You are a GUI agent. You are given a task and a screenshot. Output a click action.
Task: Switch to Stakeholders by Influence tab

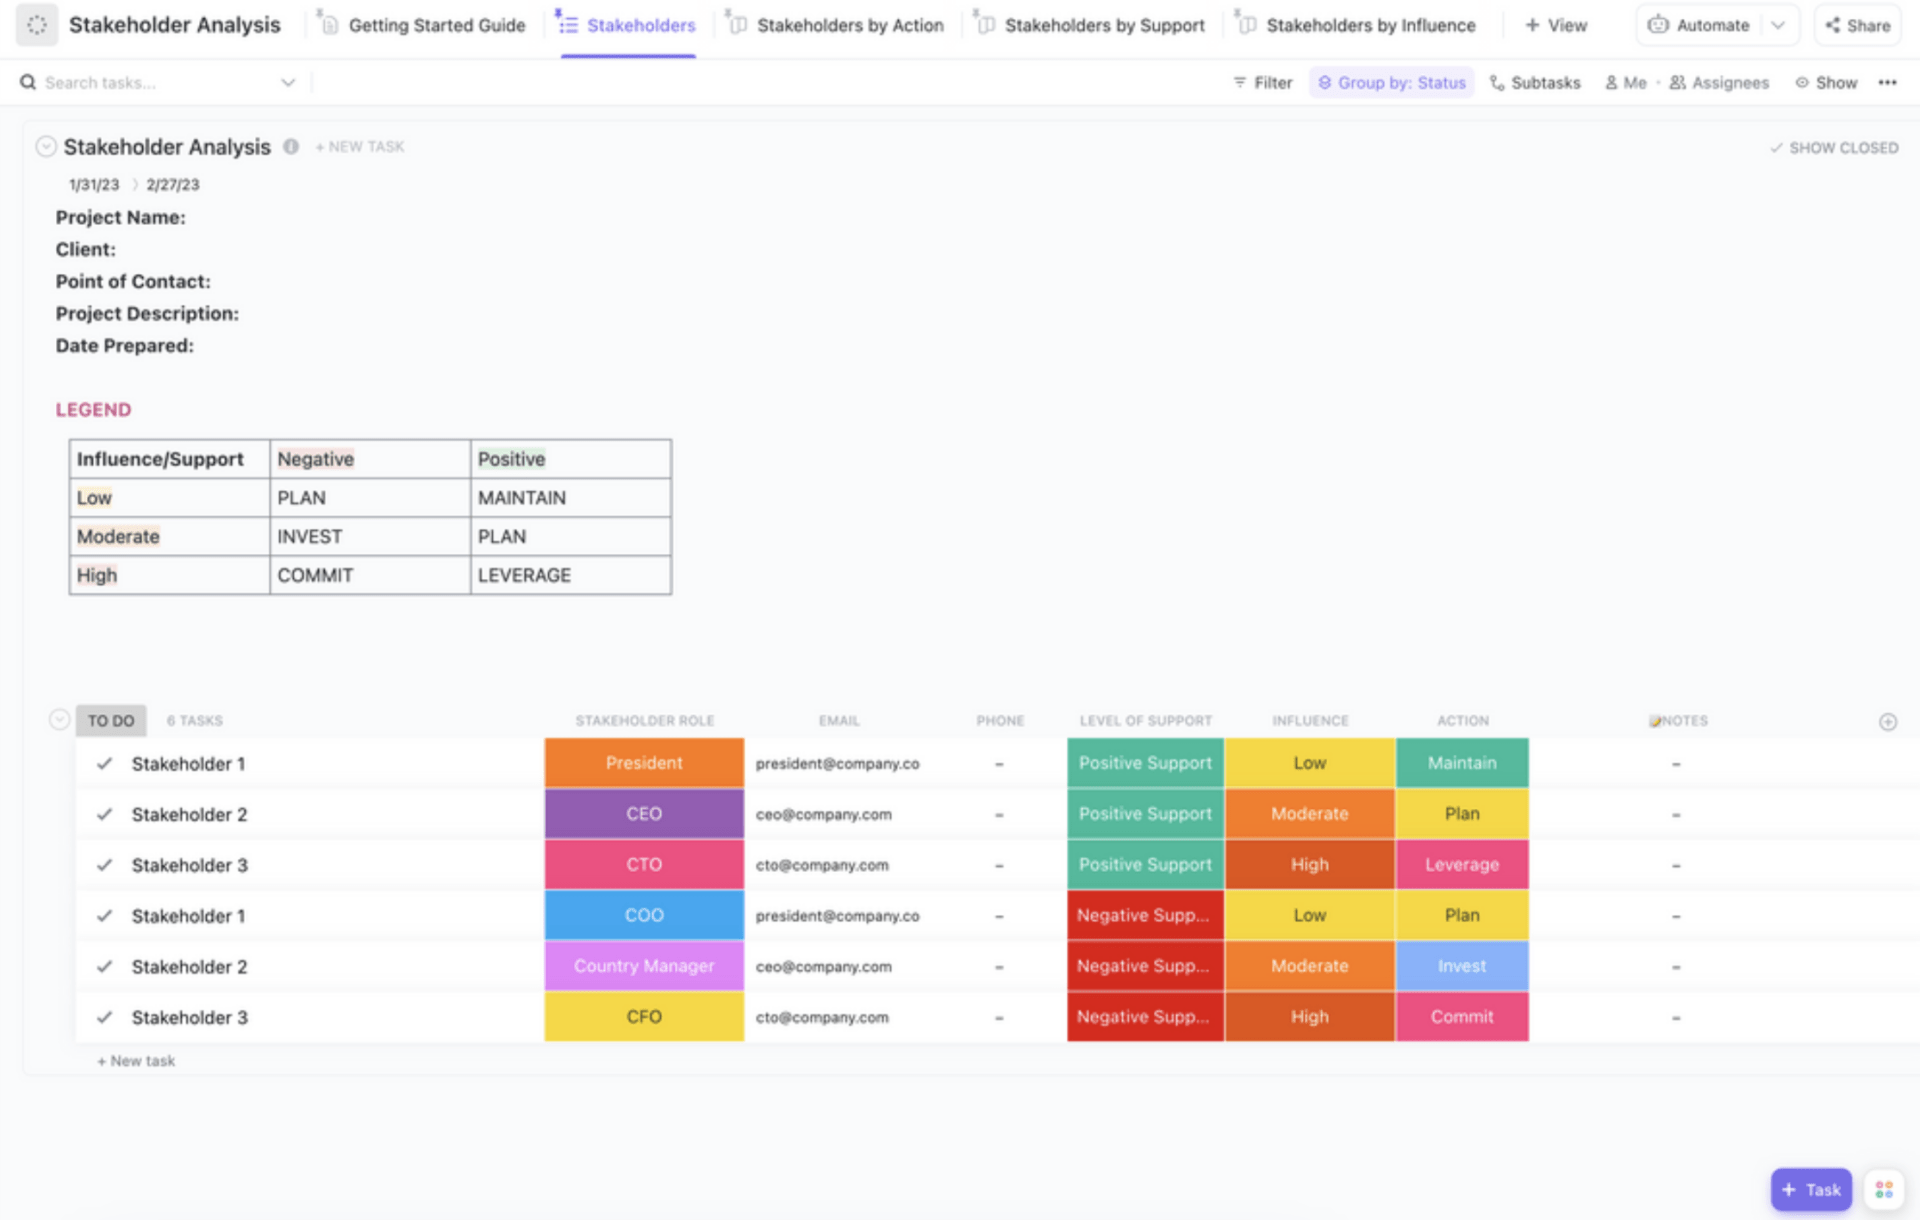pos(1369,24)
